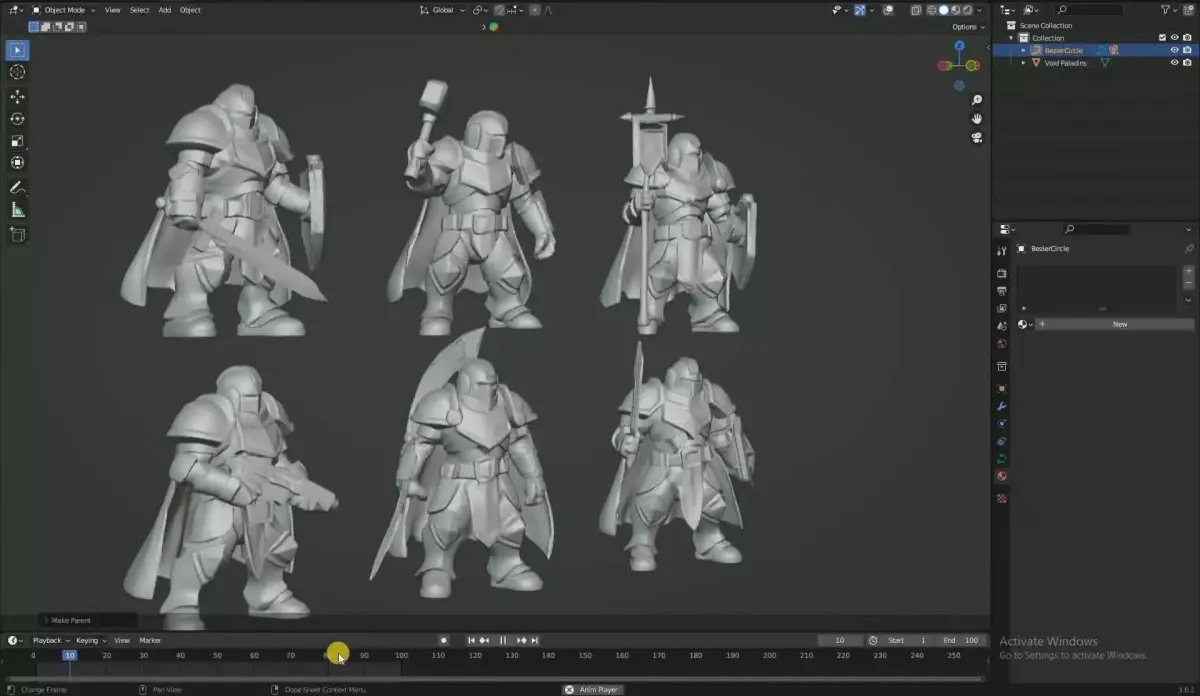1200x696 pixels.
Task: Open the View Layer properties tab
Action: point(1002,308)
